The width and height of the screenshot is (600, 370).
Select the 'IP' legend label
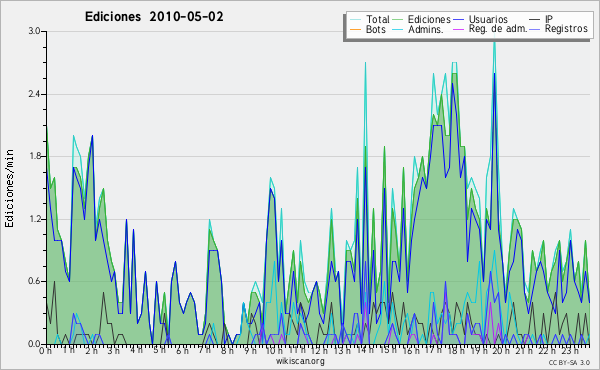click(x=549, y=19)
